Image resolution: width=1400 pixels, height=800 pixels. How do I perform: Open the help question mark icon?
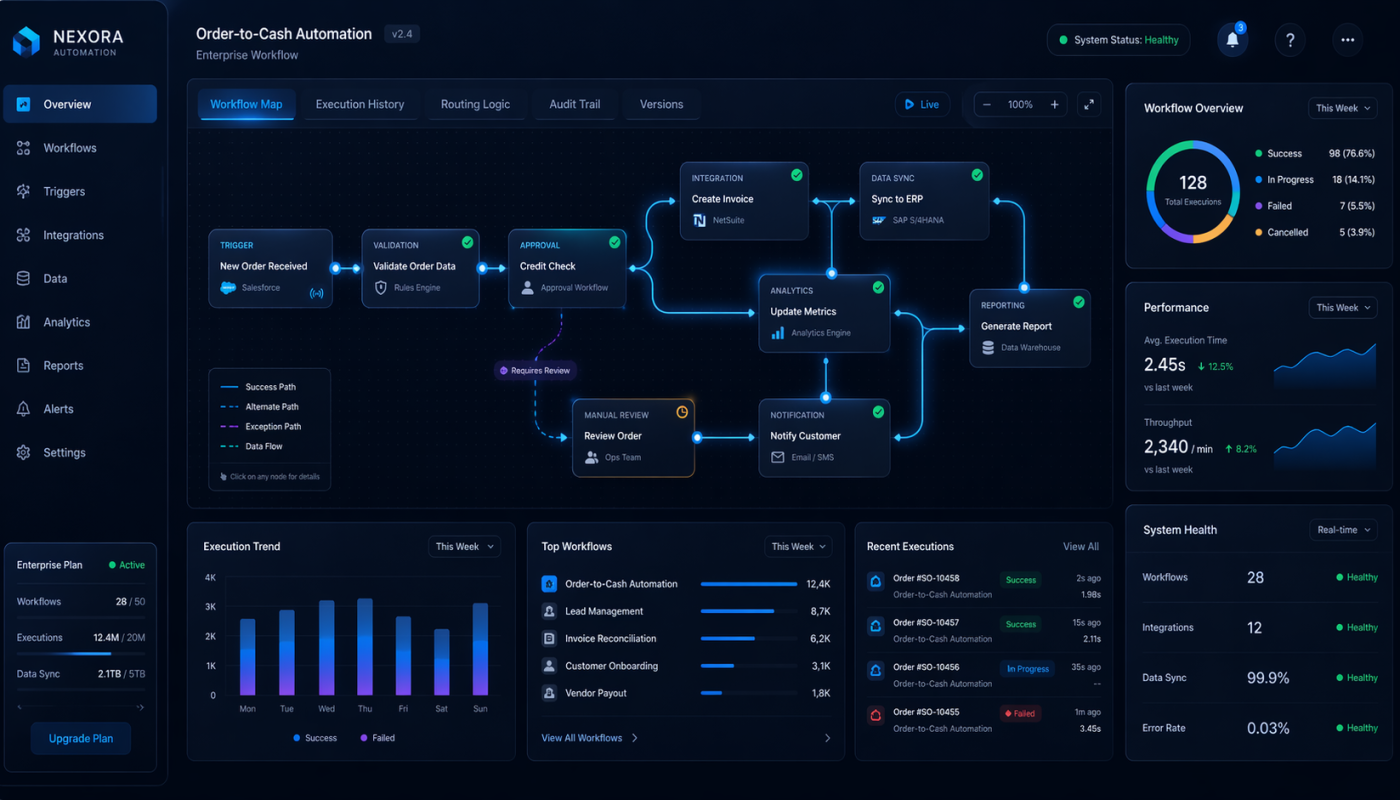click(1290, 40)
